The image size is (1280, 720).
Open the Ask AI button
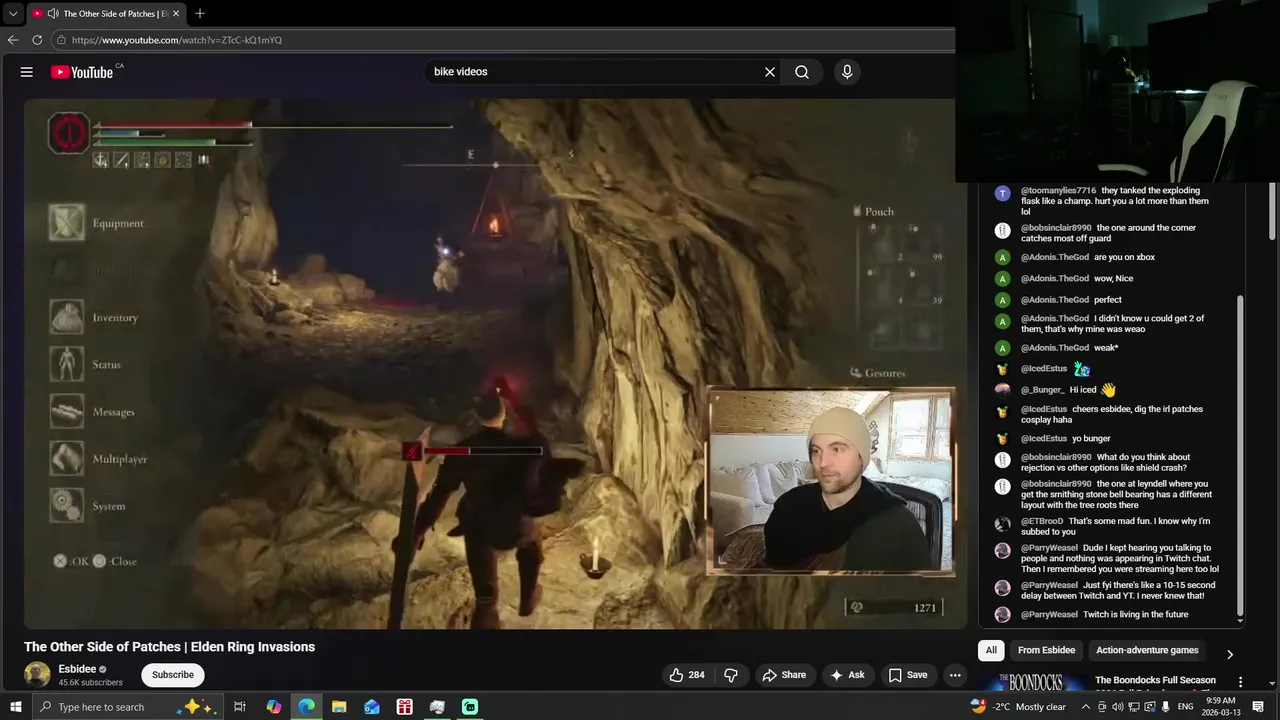click(847, 675)
